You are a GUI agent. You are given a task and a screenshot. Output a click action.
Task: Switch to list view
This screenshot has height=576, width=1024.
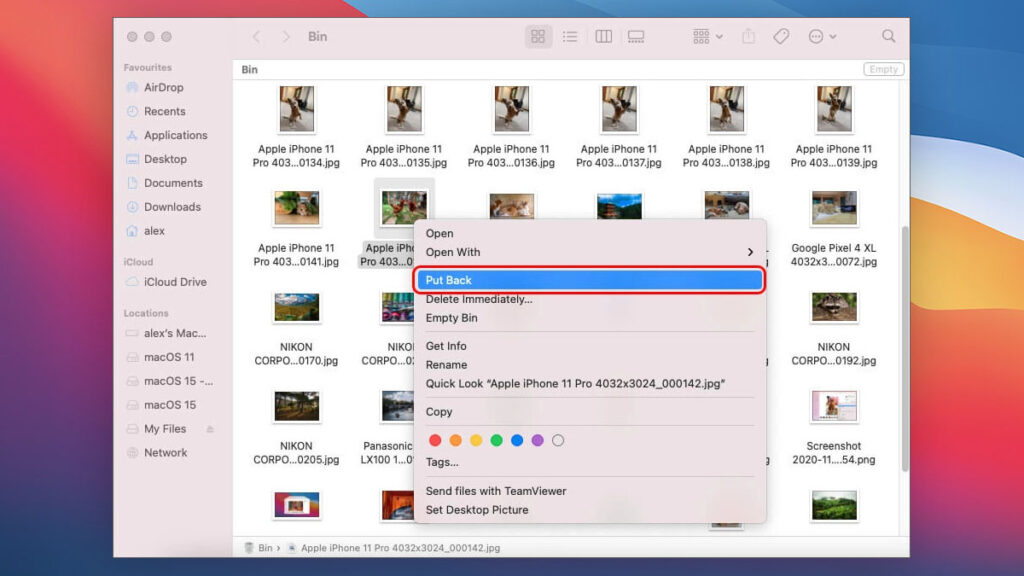coord(570,37)
